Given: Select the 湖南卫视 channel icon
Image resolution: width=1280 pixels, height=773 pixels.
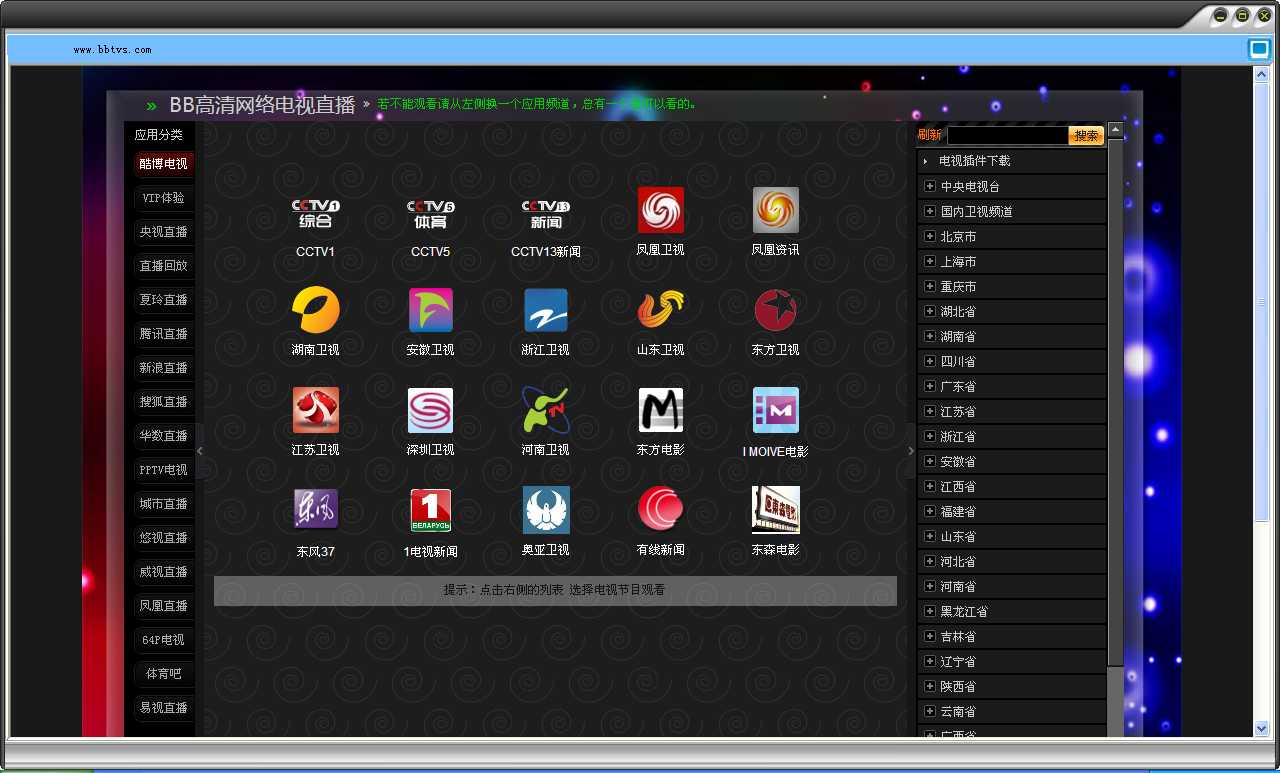Looking at the screenshot, I should [x=315, y=310].
